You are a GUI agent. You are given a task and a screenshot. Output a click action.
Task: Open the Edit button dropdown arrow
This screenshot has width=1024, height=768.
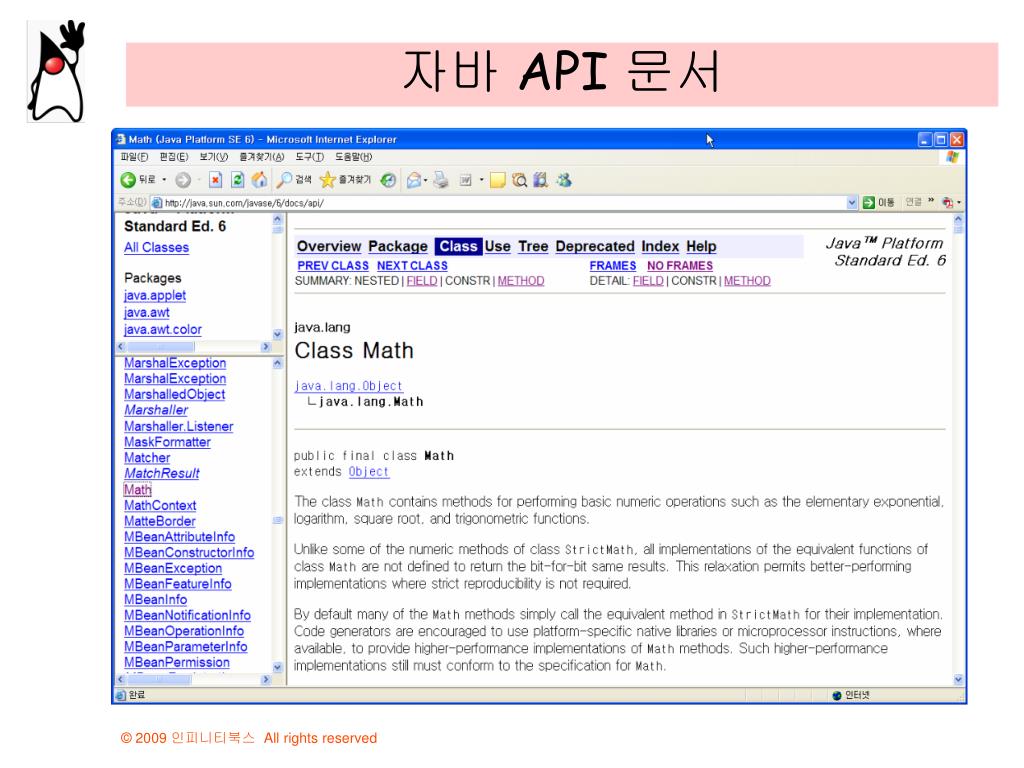pyautogui.click(x=481, y=180)
